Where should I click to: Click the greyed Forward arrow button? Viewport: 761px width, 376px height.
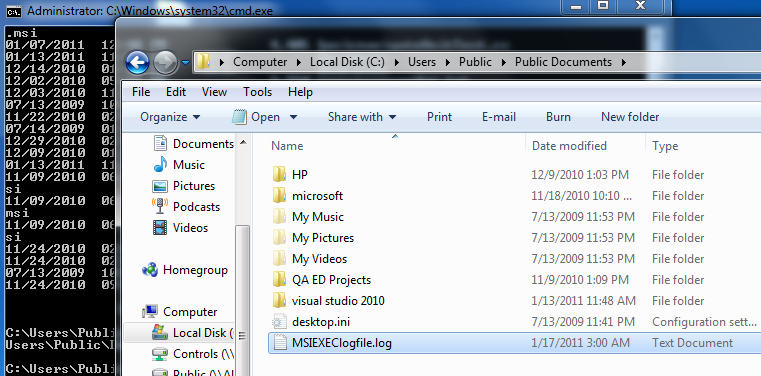(165, 63)
